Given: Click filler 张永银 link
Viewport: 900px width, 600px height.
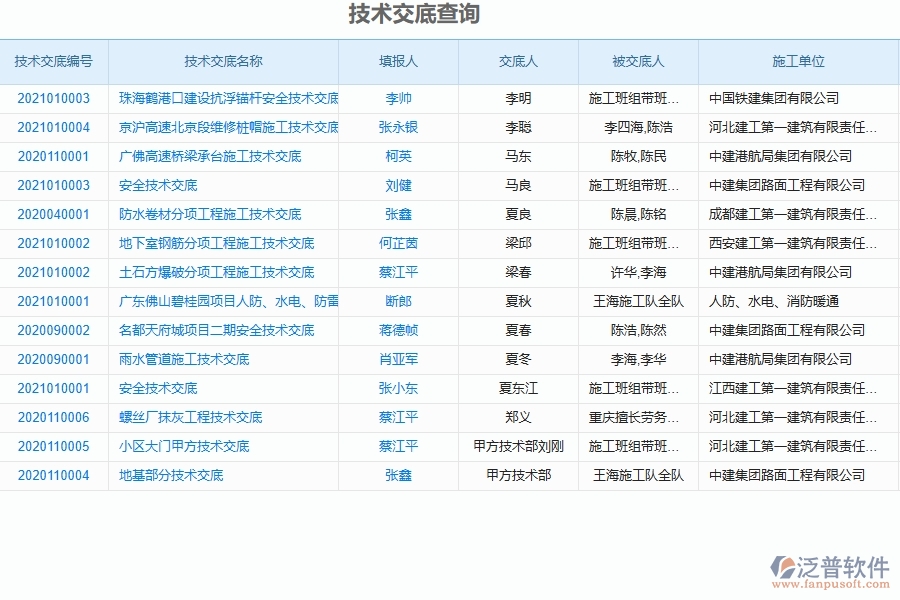Looking at the screenshot, I should click(397, 127).
